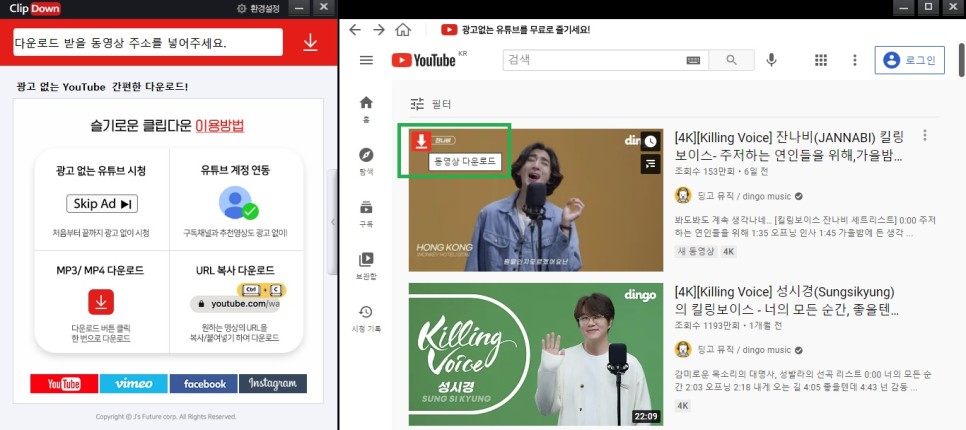
Task: Open the browser home page
Action: point(403,30)
